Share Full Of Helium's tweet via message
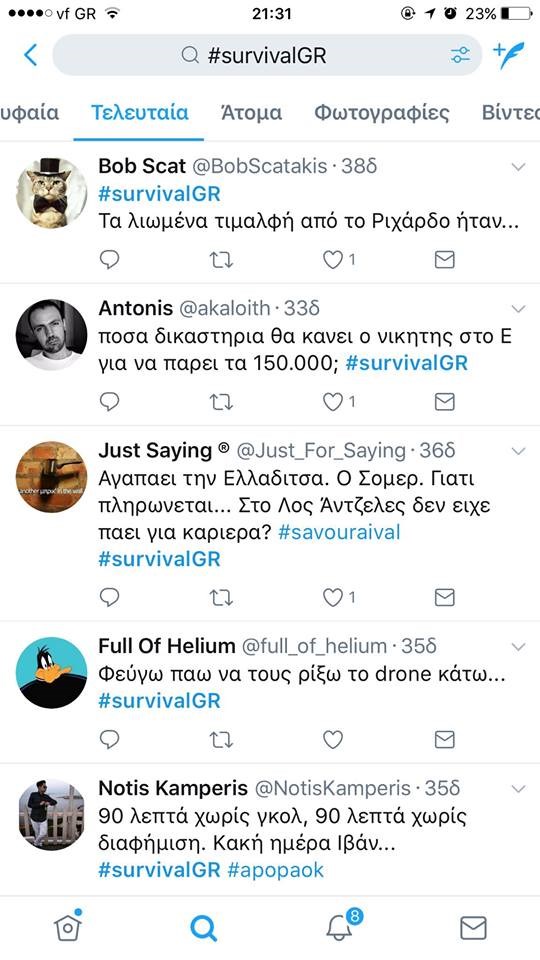The image size is (540, 960). [444, 740]
